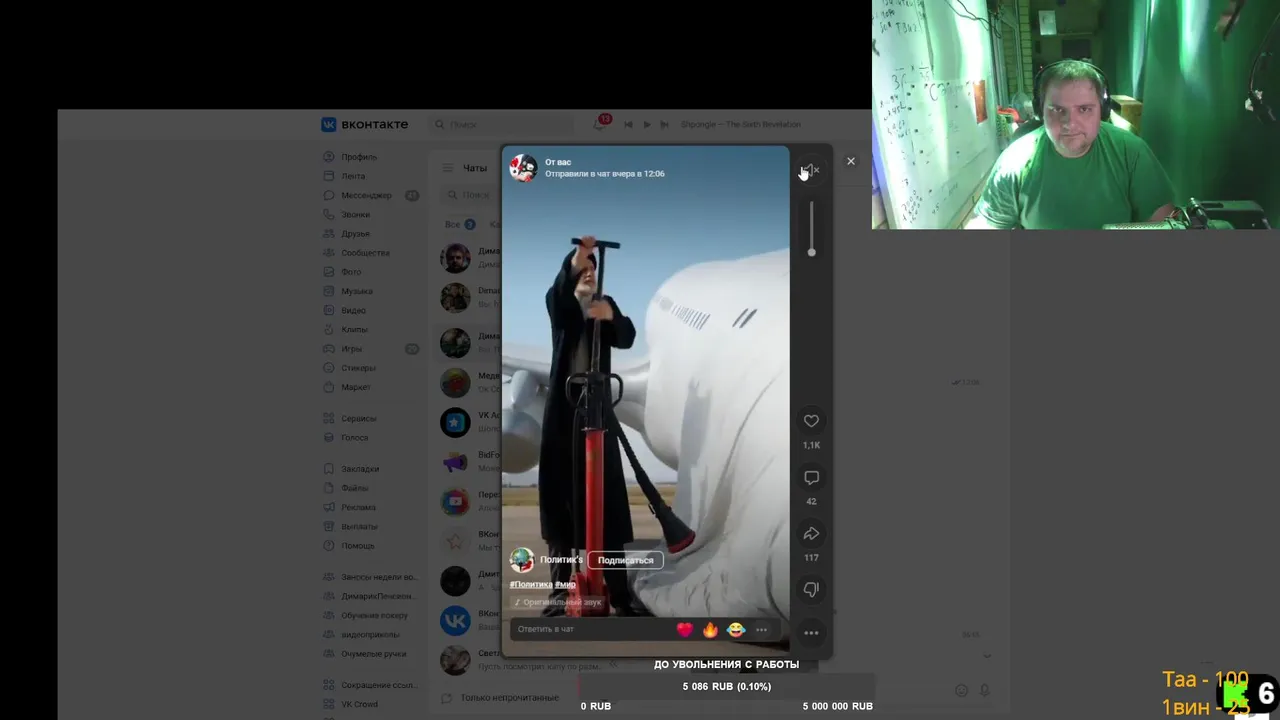Open the notifications bell

point(599,124)
